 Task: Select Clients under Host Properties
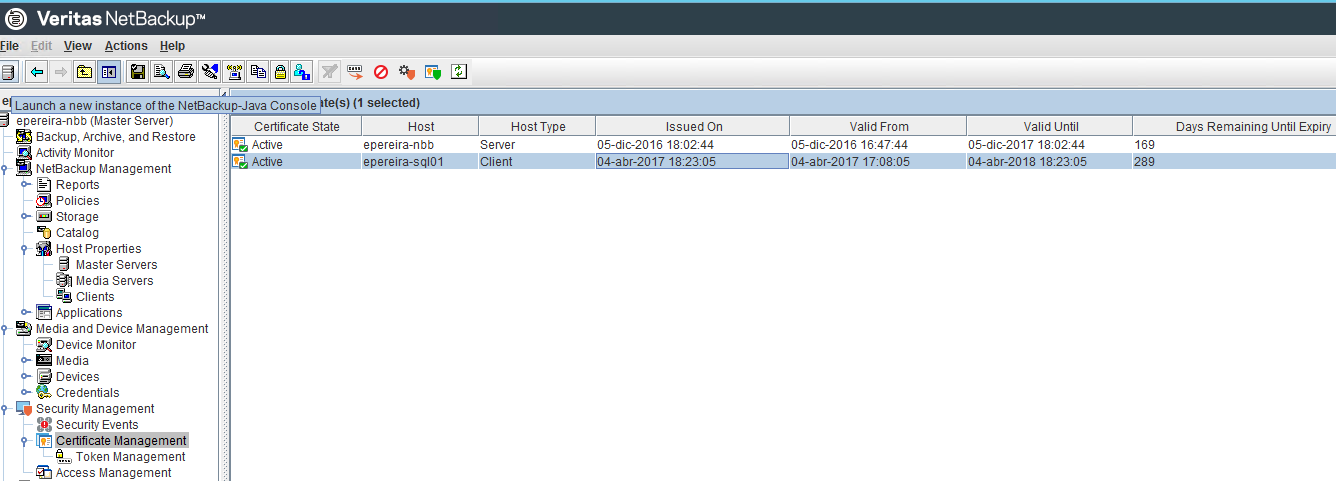point(95,297)
